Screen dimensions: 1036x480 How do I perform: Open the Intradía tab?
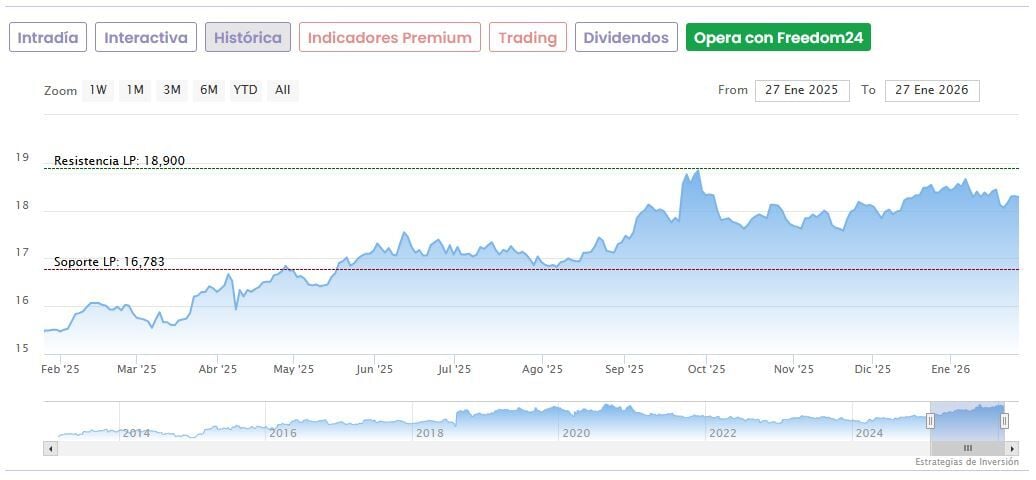[x=48, y=38]
